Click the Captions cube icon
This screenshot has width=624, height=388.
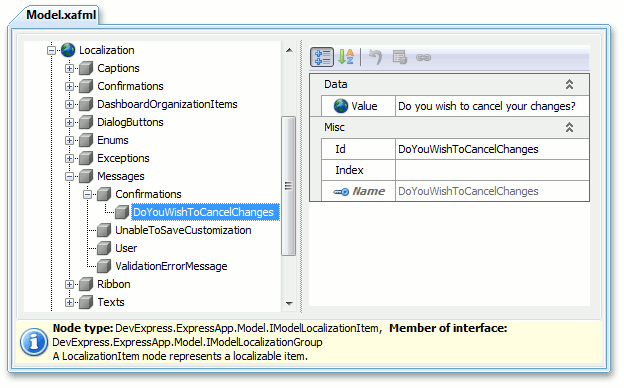[x=86, y=68]
